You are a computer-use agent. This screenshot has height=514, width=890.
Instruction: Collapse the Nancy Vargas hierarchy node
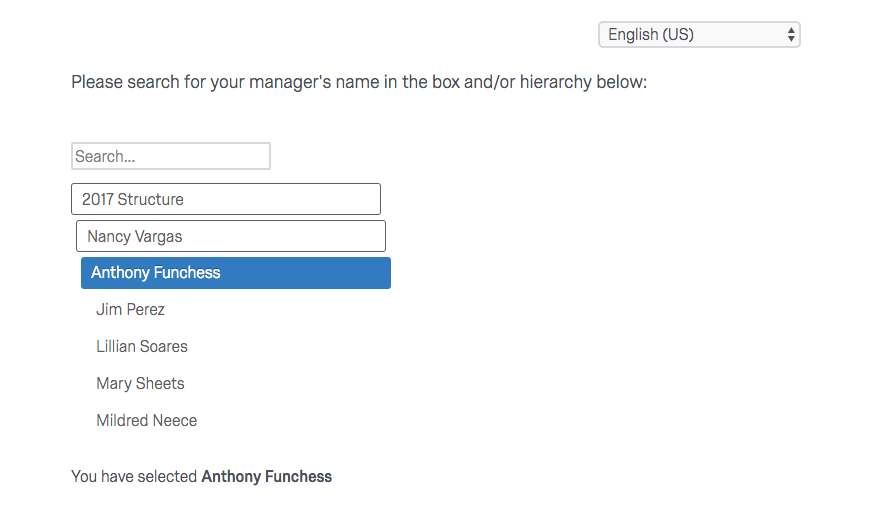230,237
